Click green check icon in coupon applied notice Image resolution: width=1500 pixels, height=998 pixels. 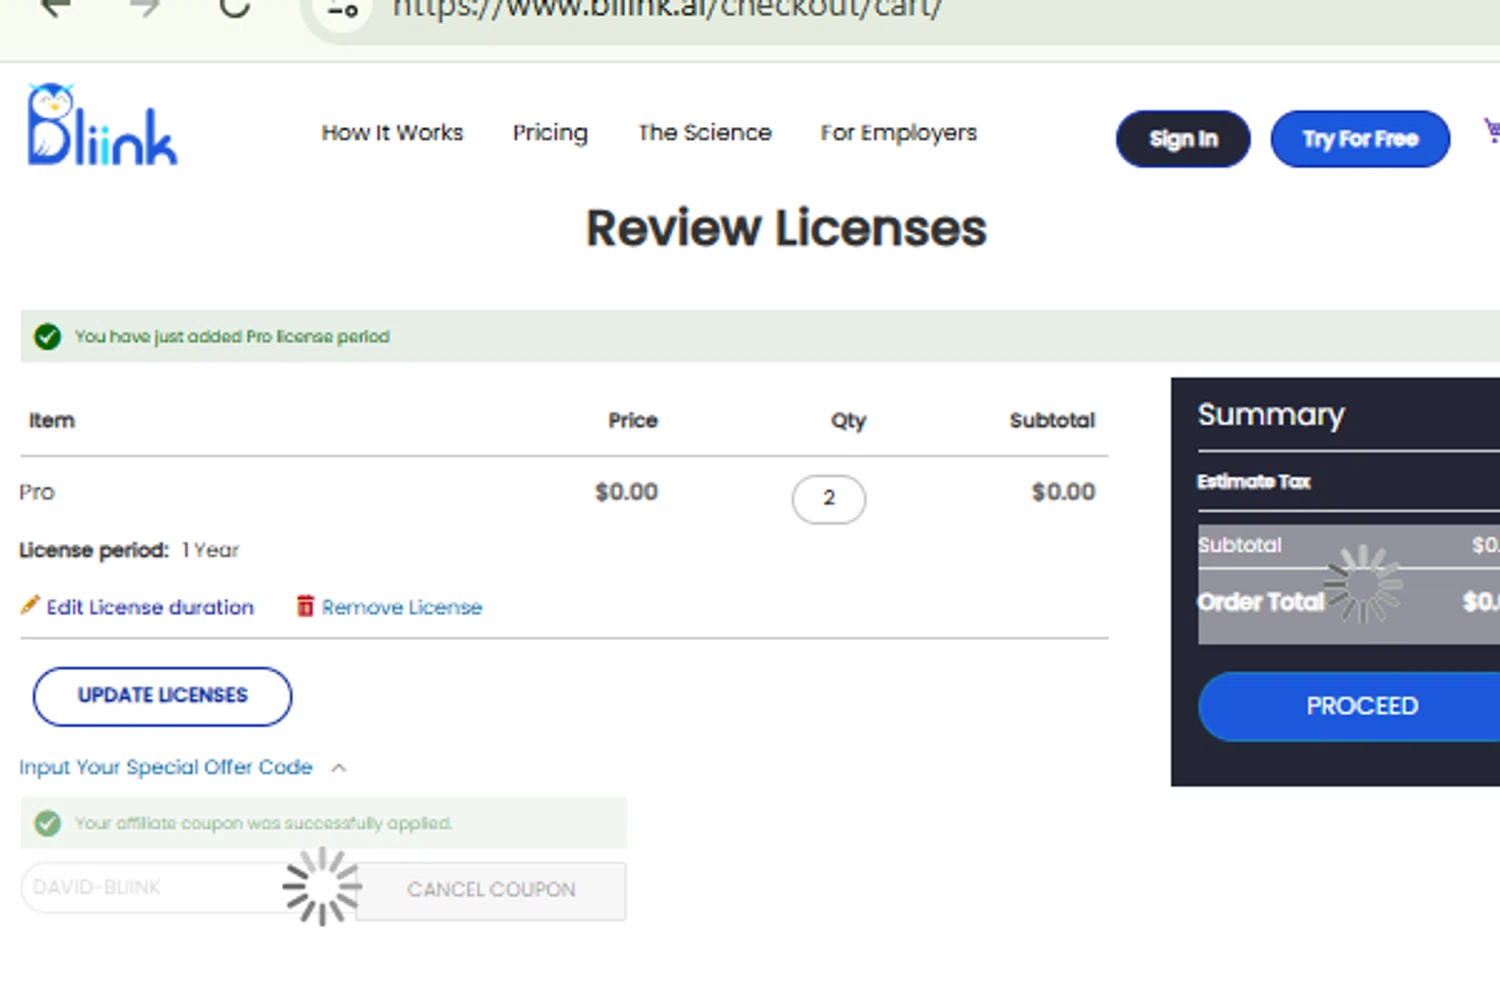point(47,823)
